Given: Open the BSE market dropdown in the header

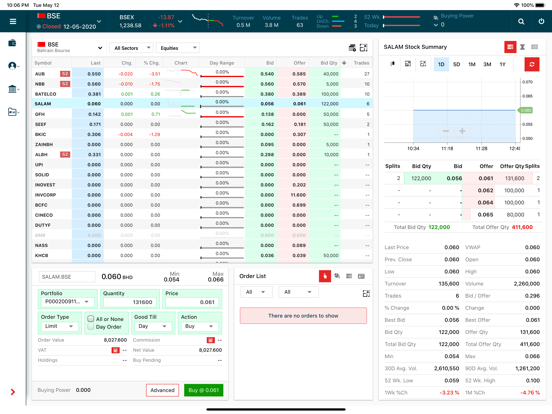Looking at the screenshot, I should pos(99,21).
